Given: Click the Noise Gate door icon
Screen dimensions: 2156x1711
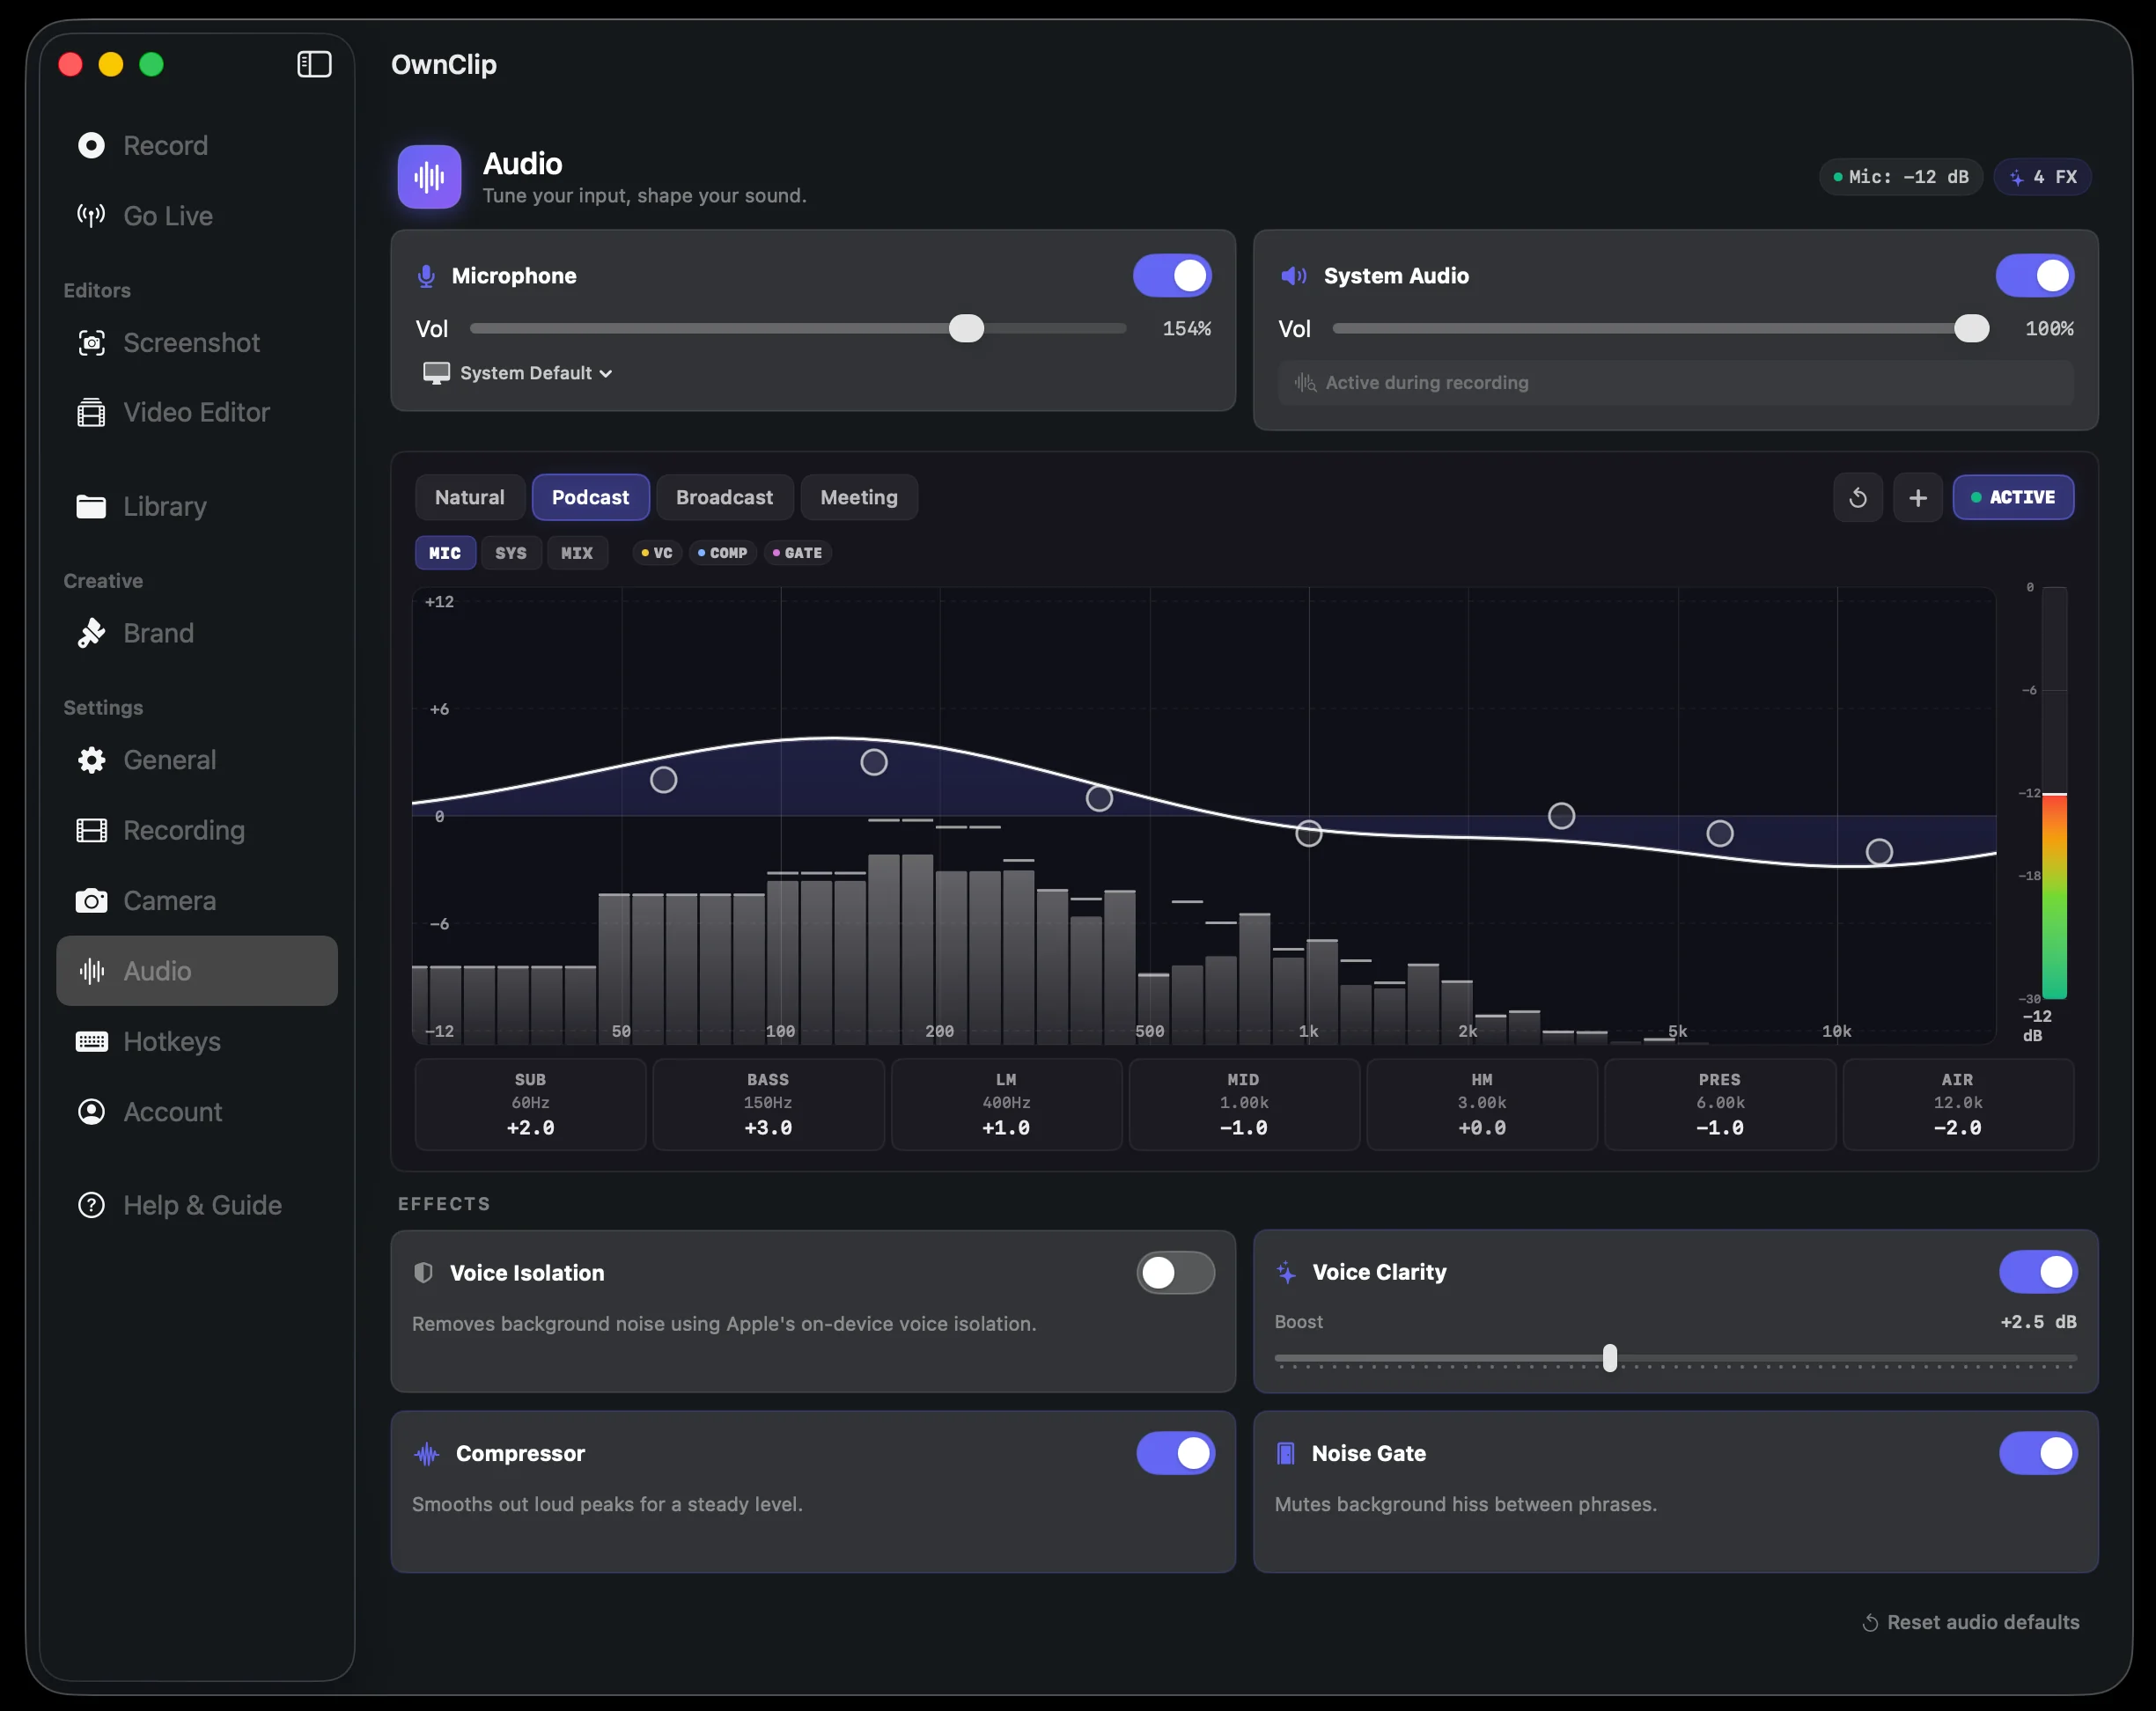Looking at the screenshot, I should (1286, 1453).
